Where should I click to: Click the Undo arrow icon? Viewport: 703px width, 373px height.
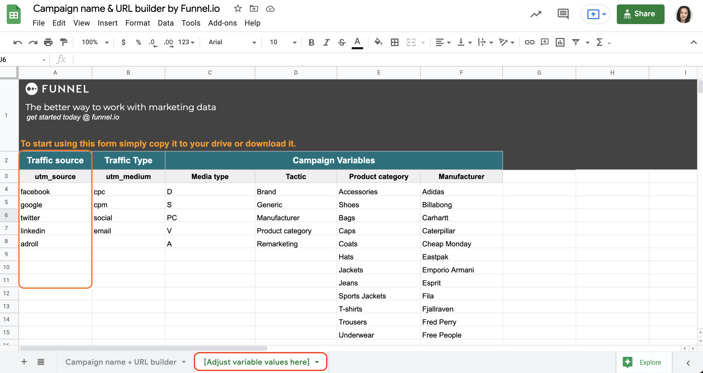click(x=18, y=43)
